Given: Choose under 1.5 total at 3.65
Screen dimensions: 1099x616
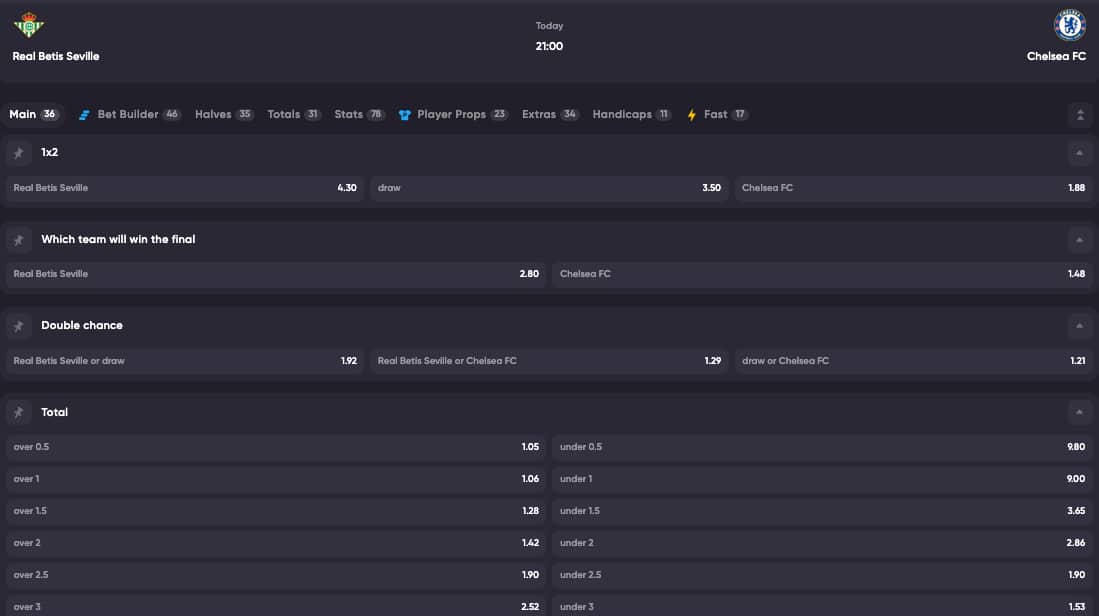Looking at the screenshot, I should point(823,511).
